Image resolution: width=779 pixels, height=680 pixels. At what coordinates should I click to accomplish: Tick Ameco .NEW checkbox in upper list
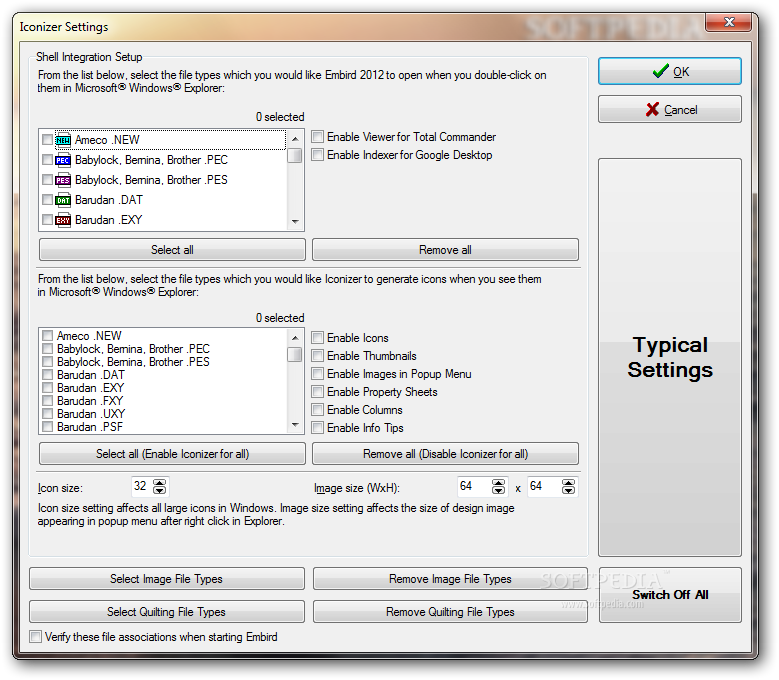[x=47, y=140]
